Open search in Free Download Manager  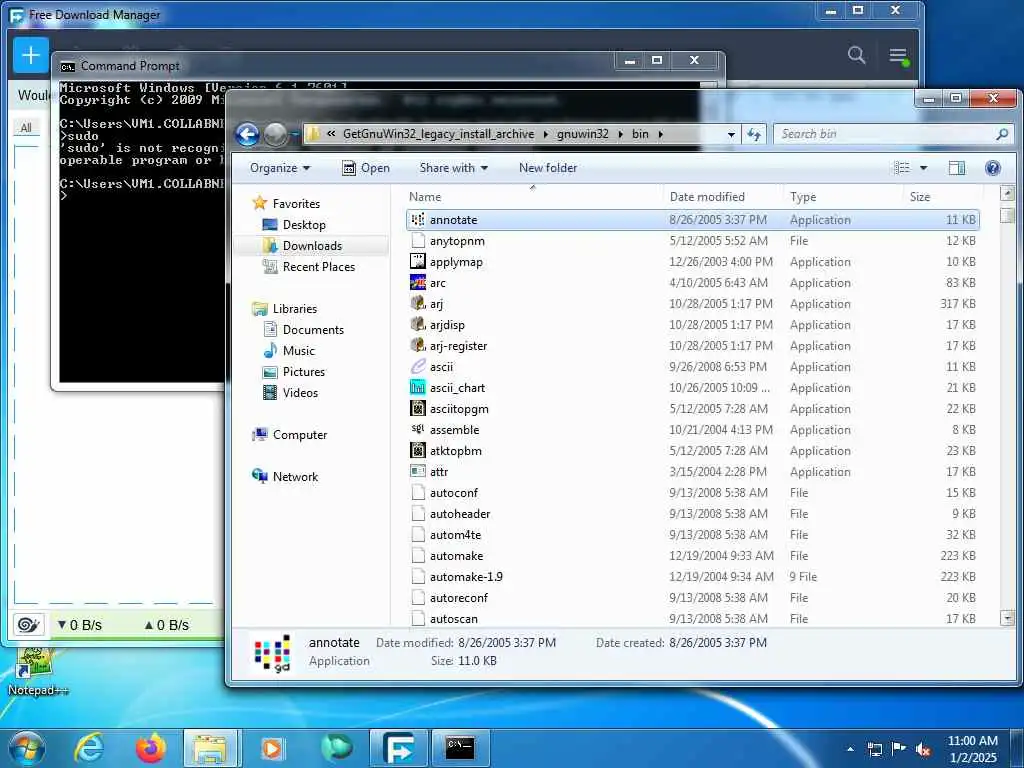click(x=857, y=55)
